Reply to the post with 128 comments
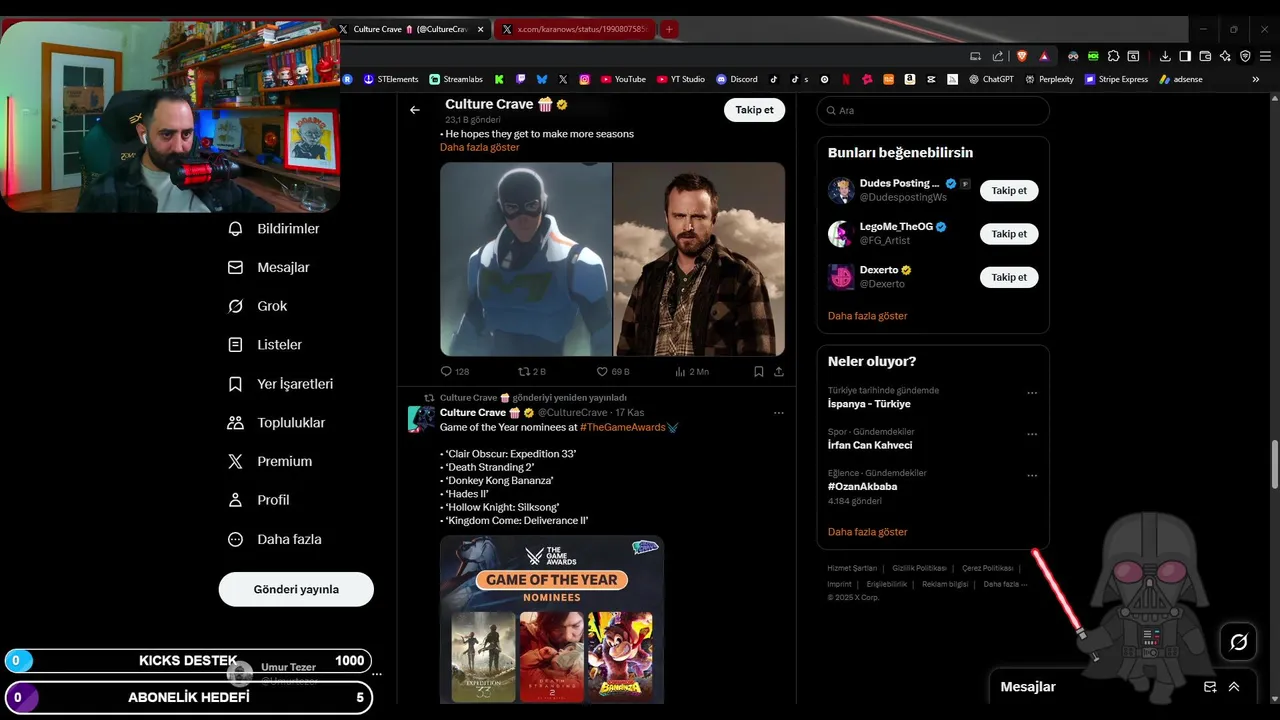 pyautogui.click(x=455, y=371)
